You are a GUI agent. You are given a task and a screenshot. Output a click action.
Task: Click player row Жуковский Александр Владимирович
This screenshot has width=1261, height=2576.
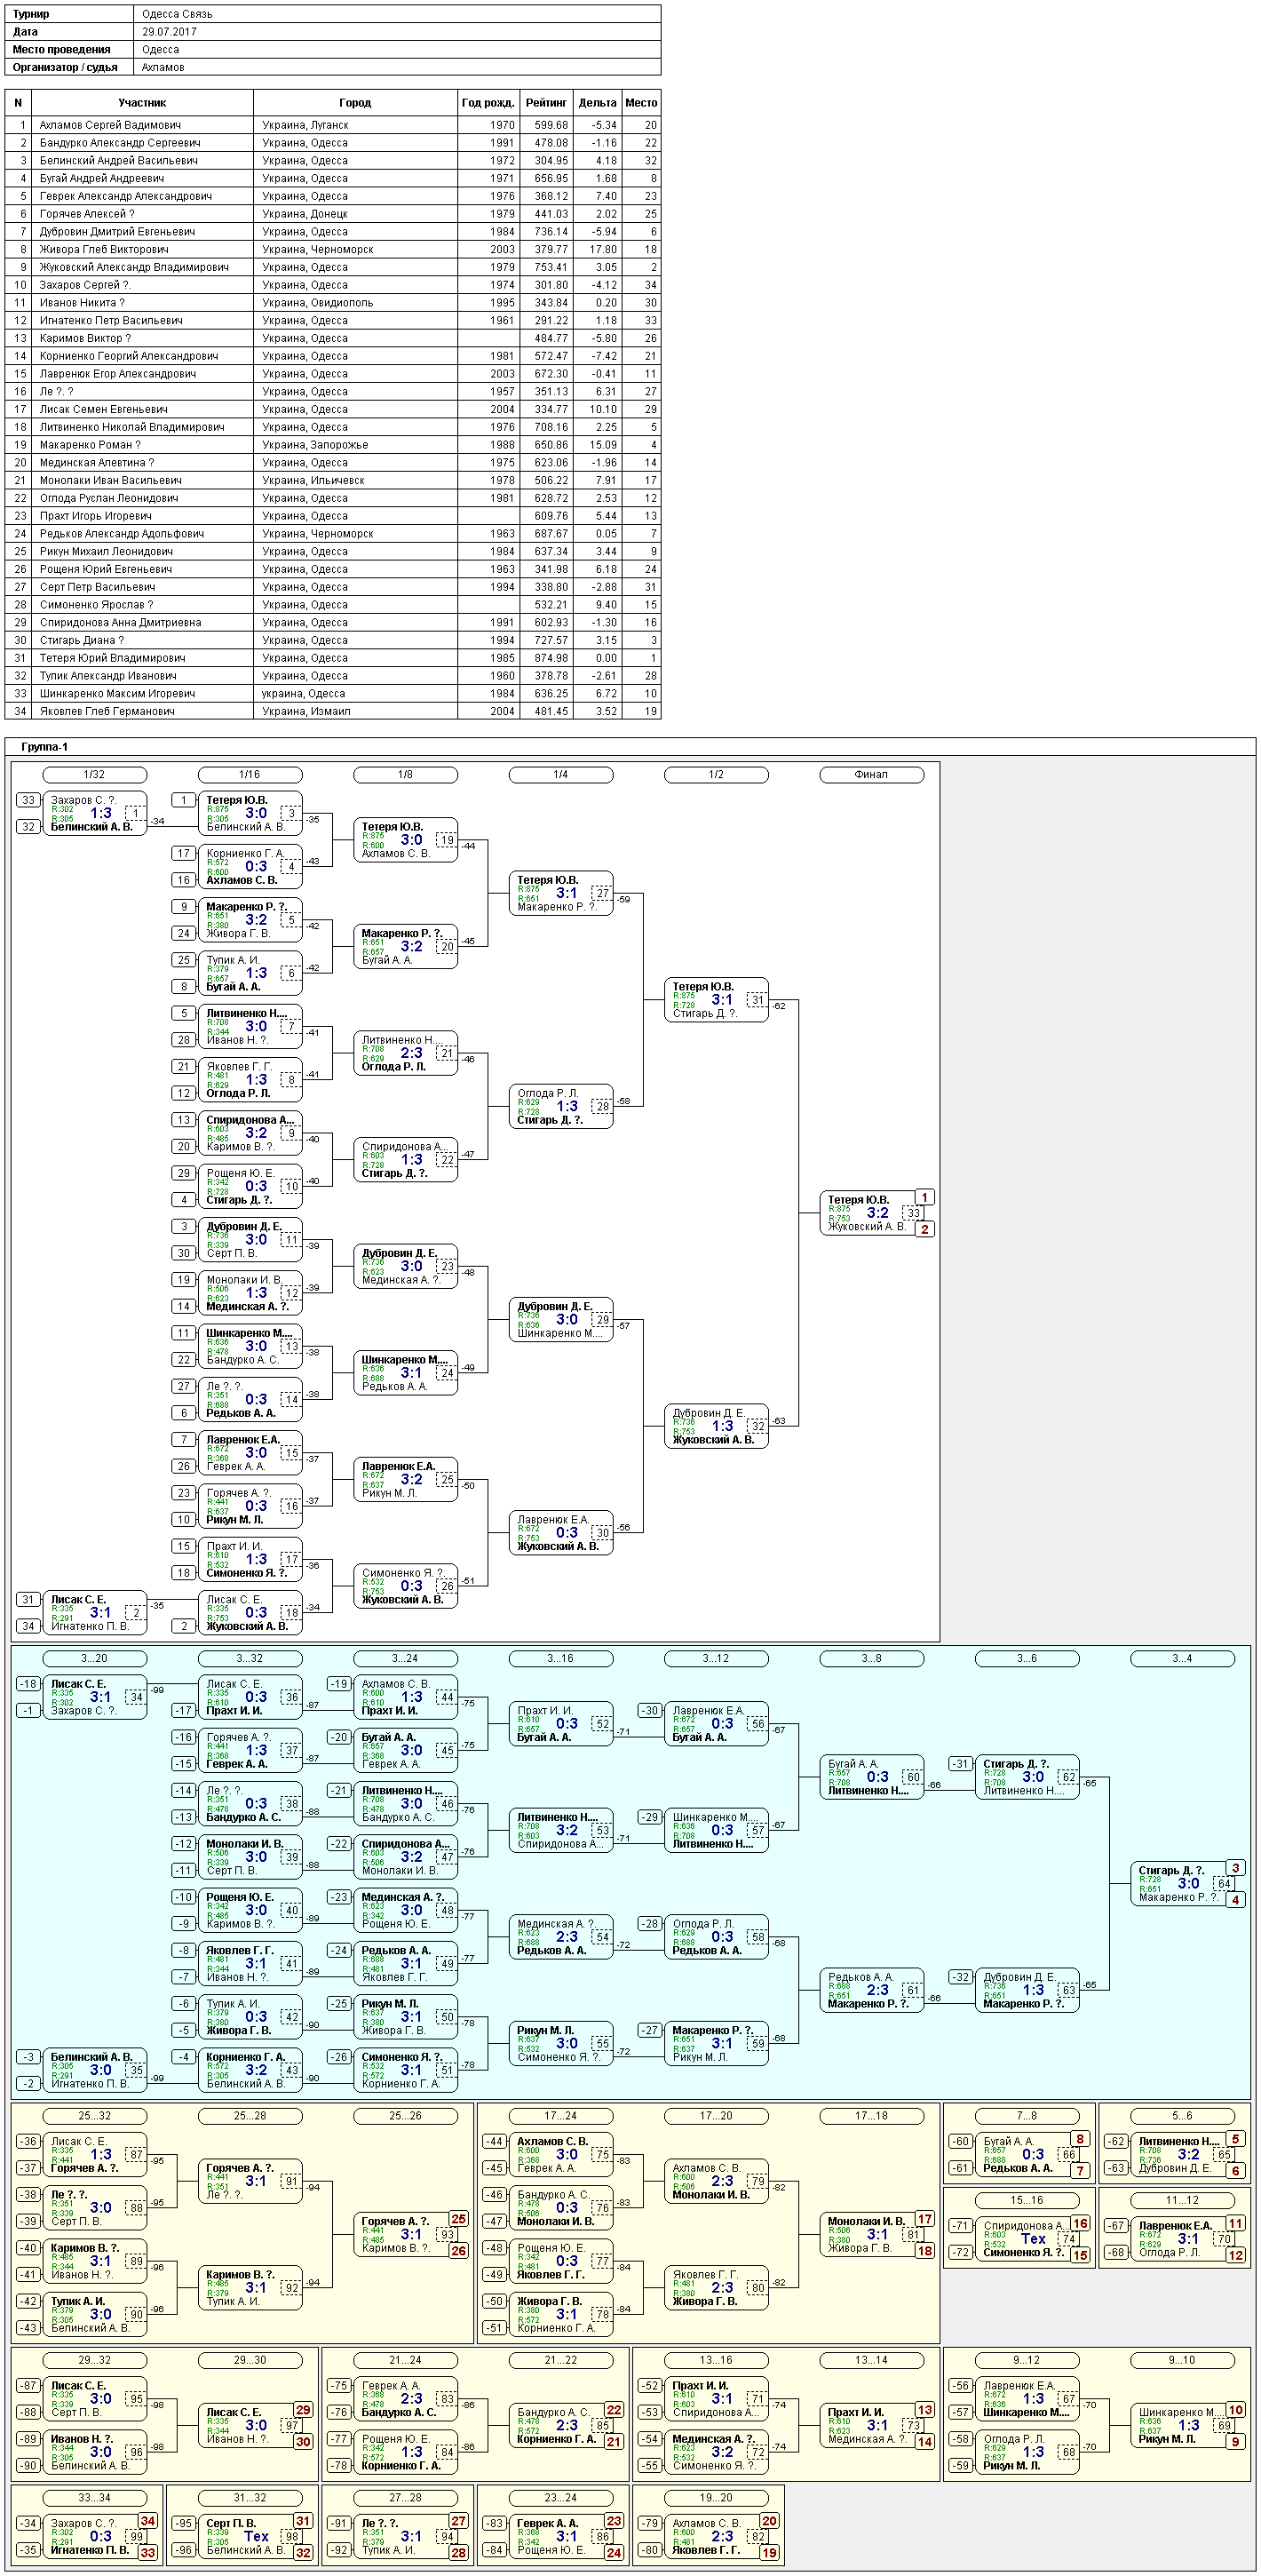point(333,267)
